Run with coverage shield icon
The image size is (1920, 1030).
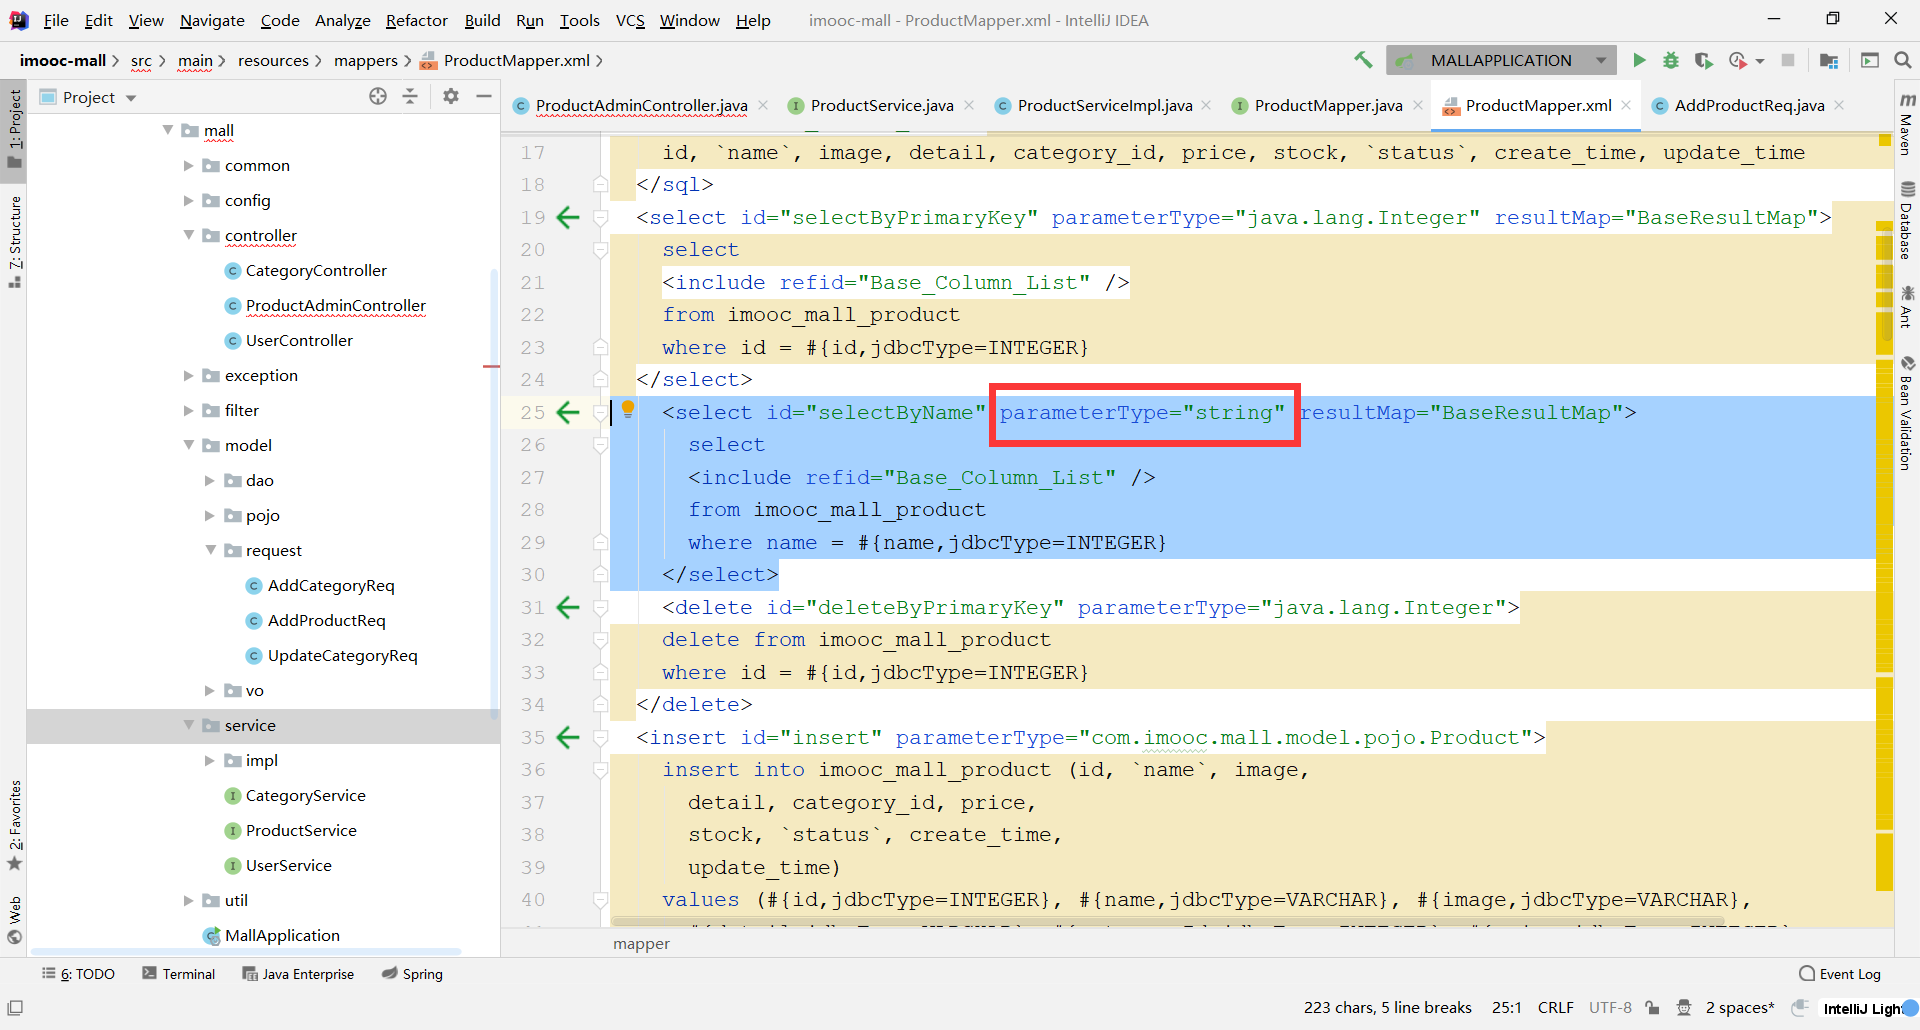pos(1704,60)
